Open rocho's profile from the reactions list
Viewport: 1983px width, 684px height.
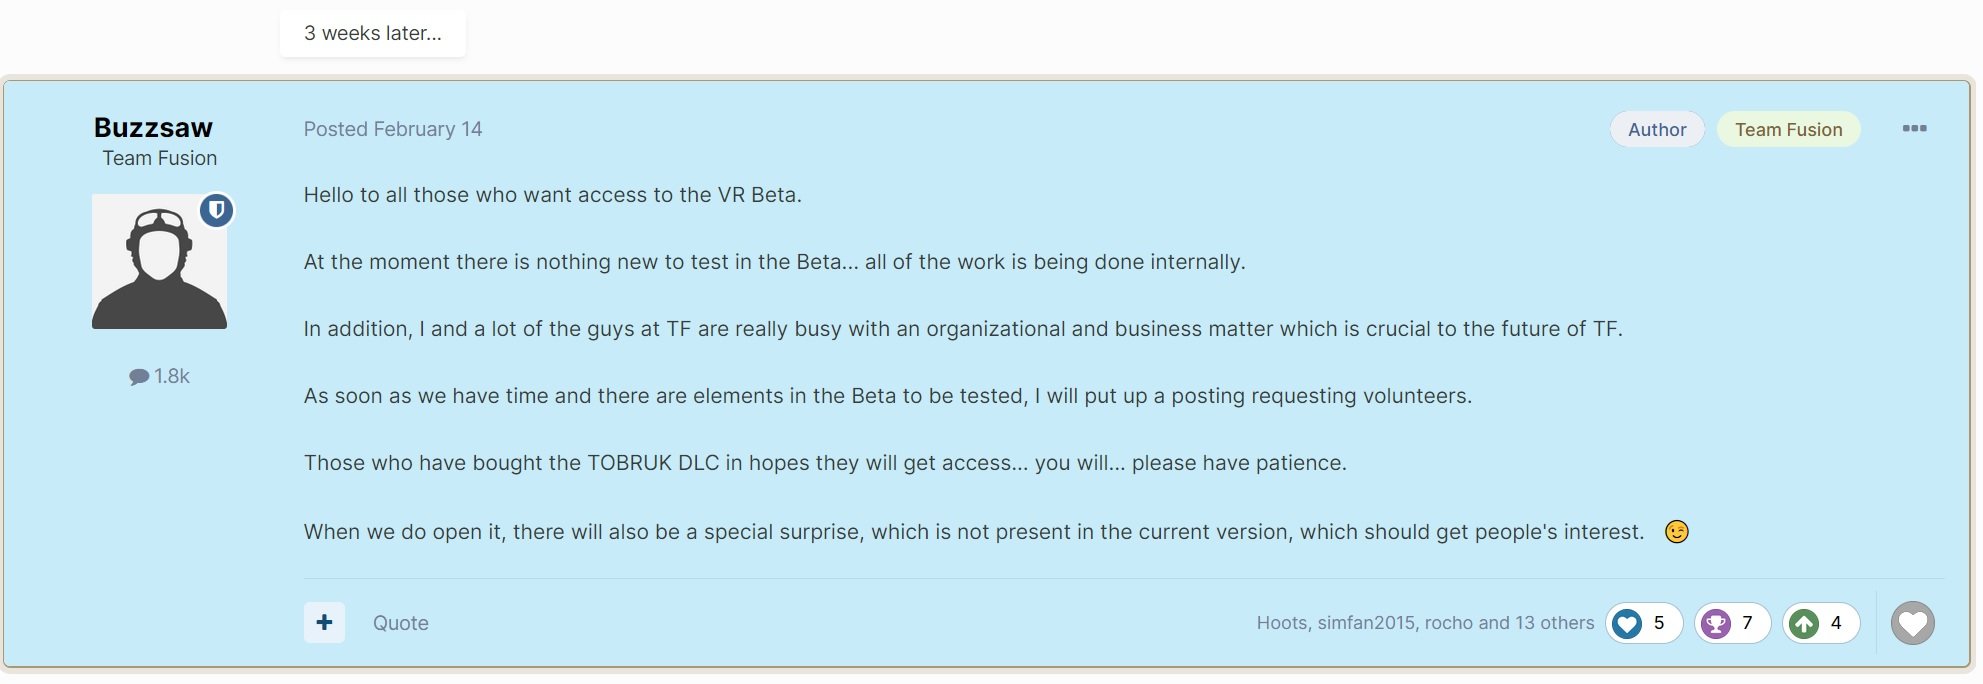[1449, 623]
